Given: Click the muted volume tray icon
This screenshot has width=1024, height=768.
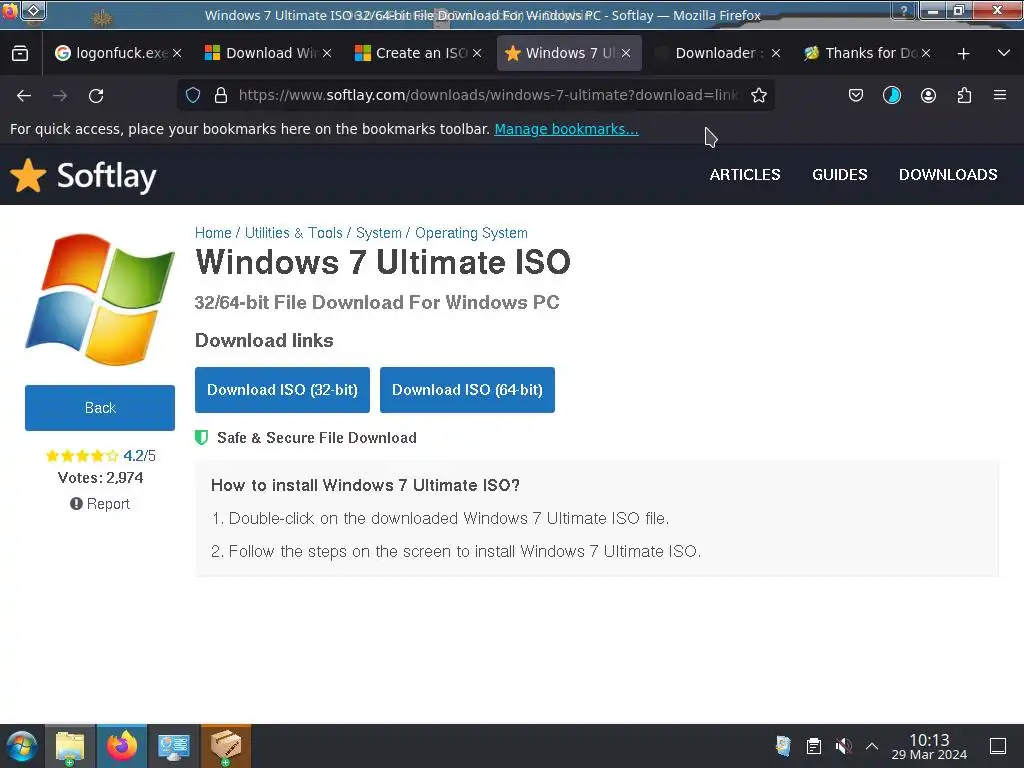Looking at the screenshot, I should [x=843, y=746].
